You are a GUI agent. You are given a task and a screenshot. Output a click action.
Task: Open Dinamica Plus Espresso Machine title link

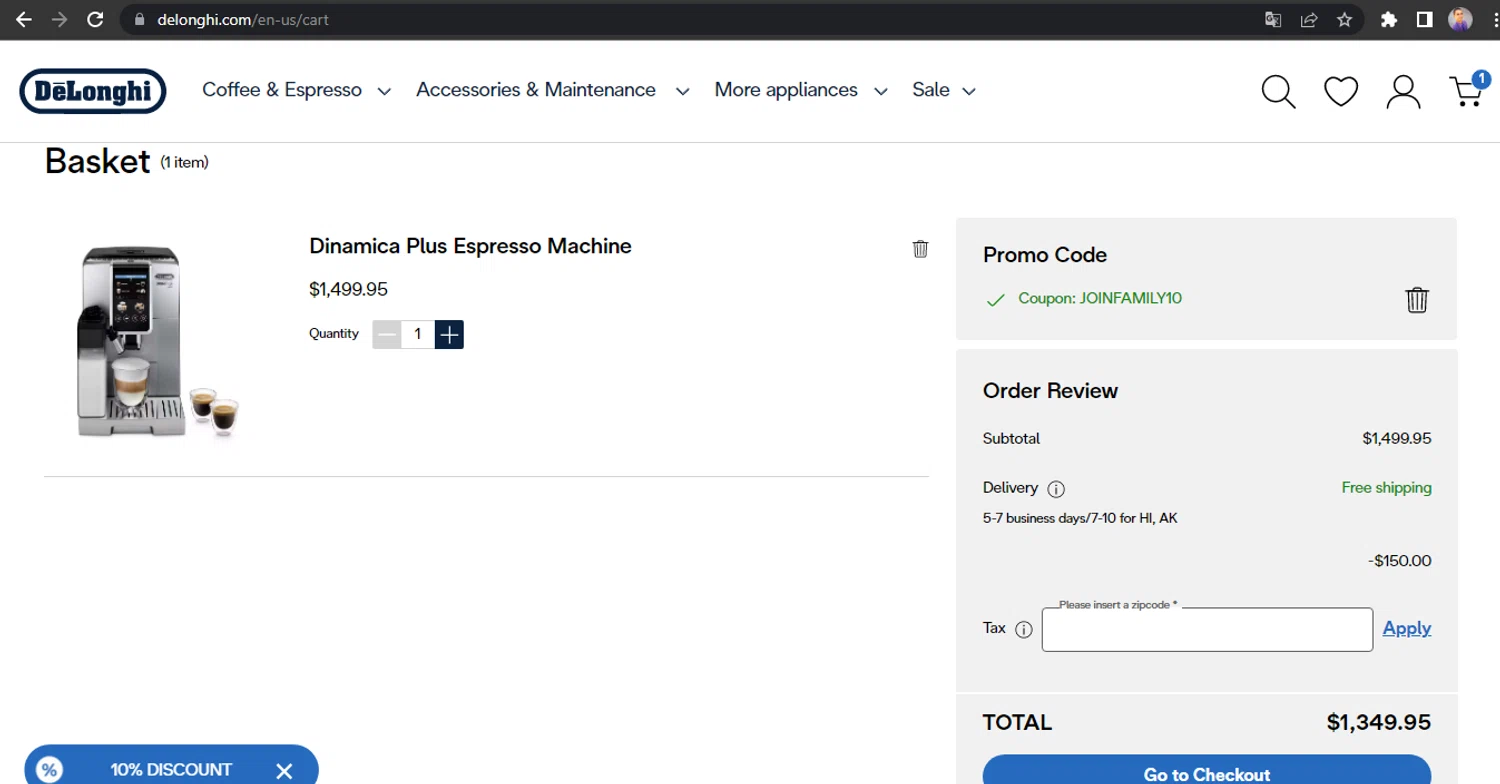[470, 246]
